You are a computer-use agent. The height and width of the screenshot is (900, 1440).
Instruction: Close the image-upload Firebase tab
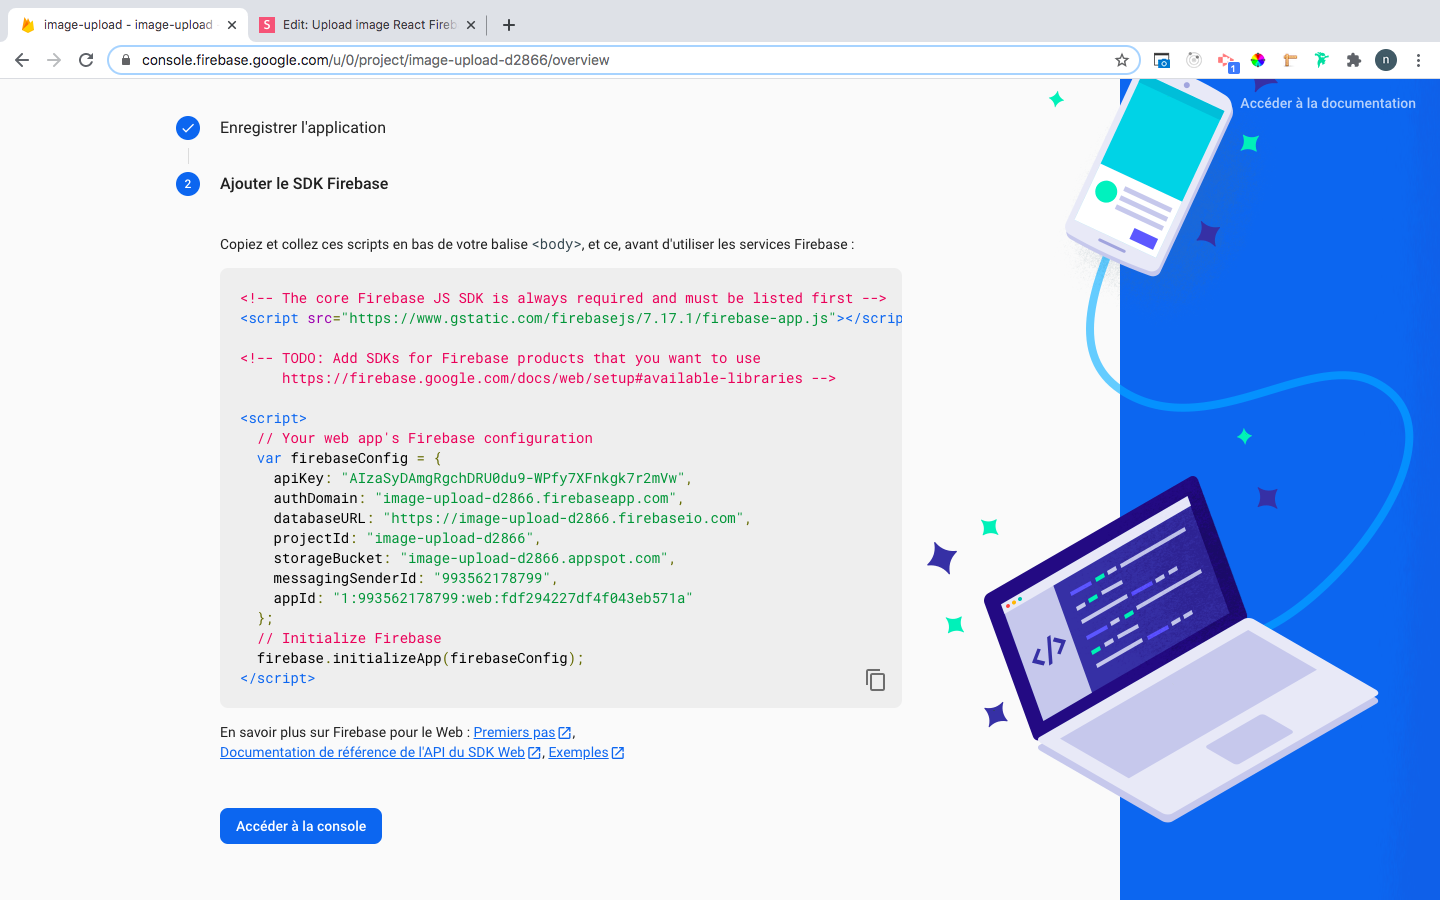(232, 25)
